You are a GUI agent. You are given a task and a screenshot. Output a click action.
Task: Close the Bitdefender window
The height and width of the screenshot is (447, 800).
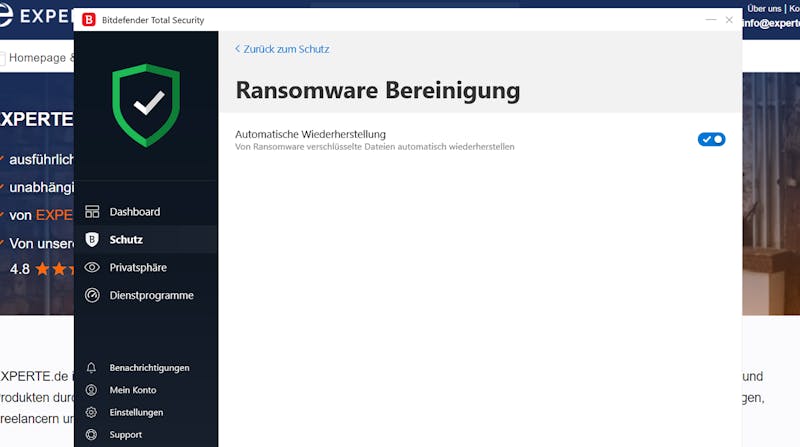coord(729,20)
